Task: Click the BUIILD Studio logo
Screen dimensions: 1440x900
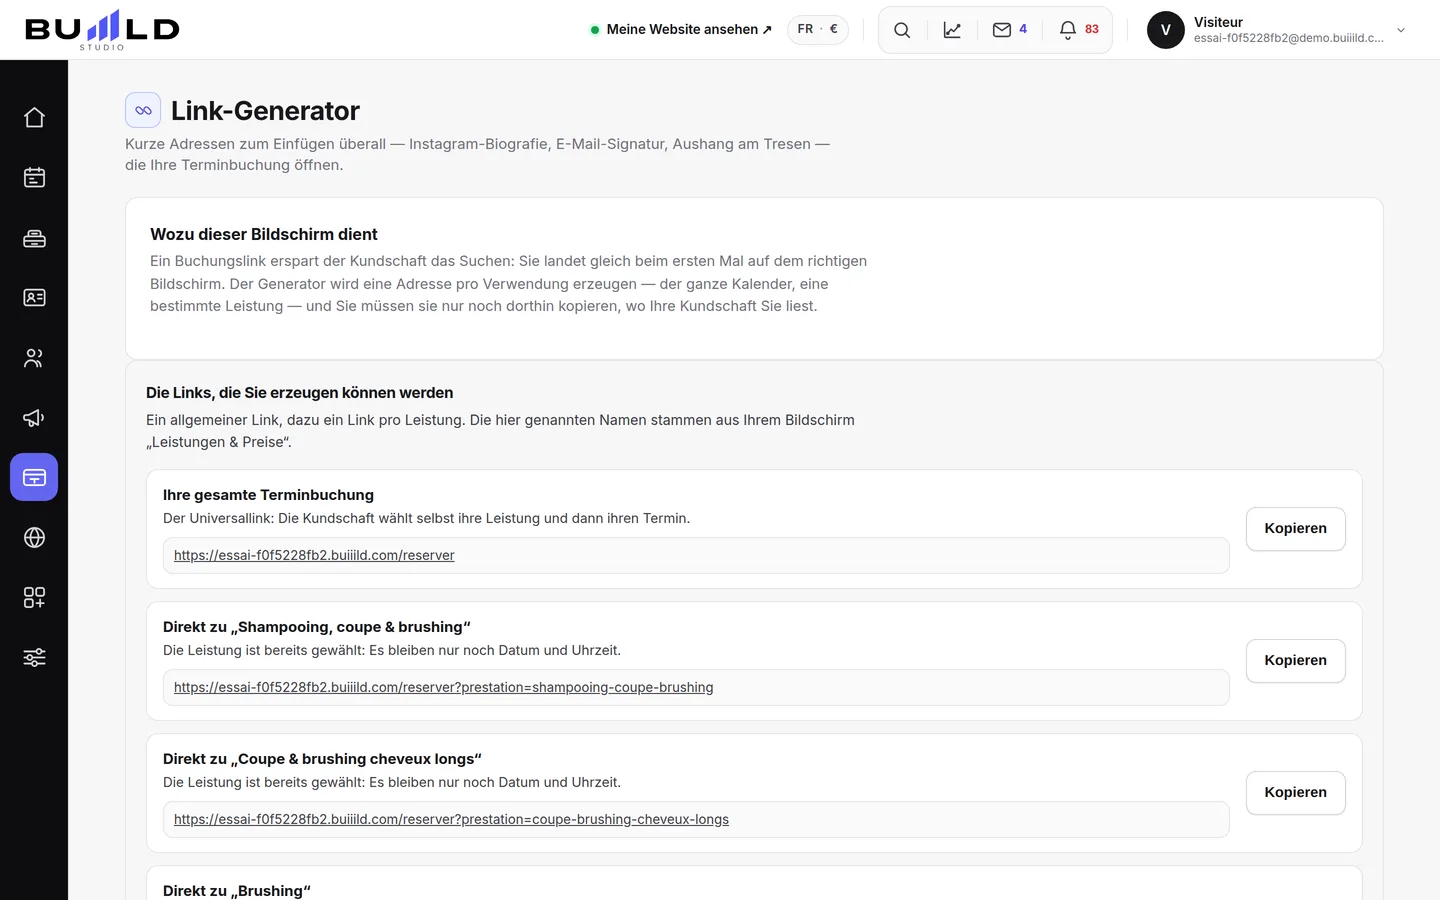Action: (x=102, y=30)
